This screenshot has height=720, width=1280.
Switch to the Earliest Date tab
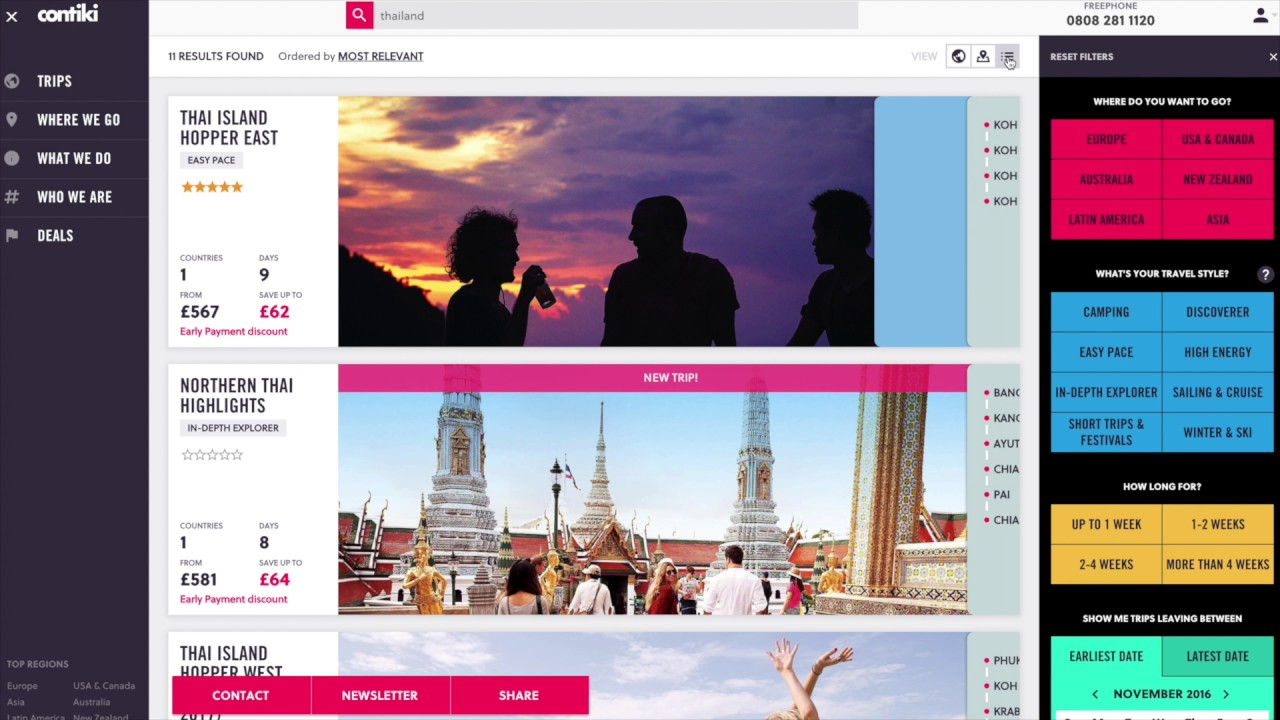[1106, 656]
